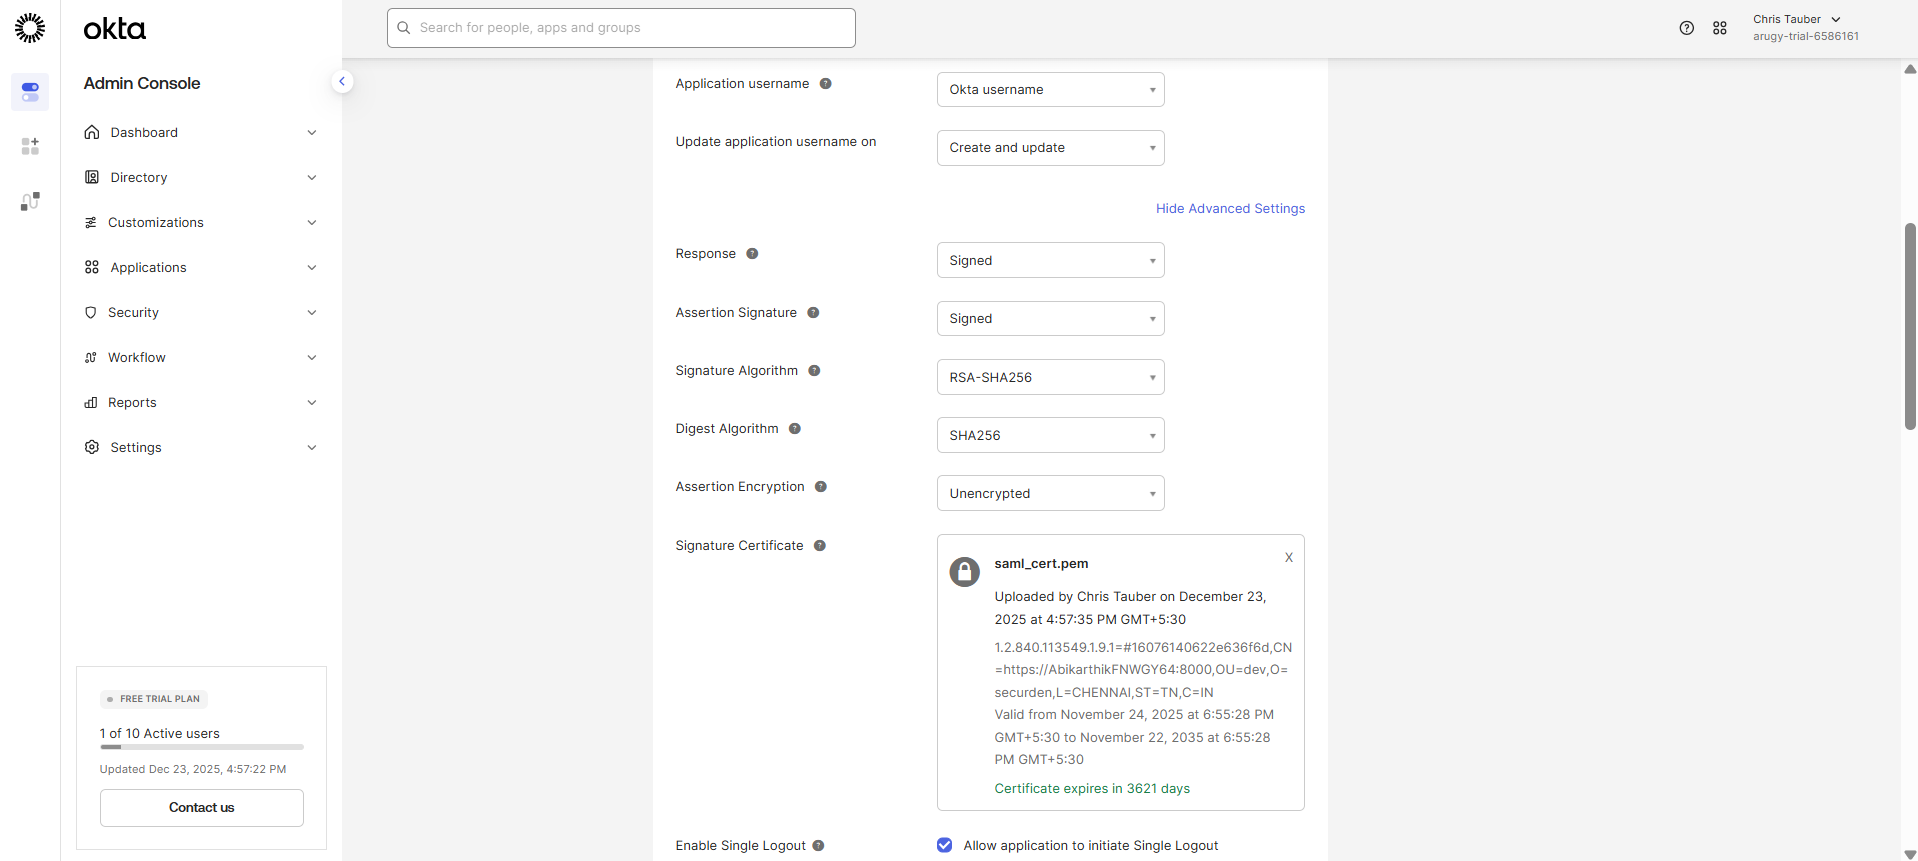Viewport: 1918px width, 861px height.
Task: Show help tooltip for Response
Action: point(753,254)
